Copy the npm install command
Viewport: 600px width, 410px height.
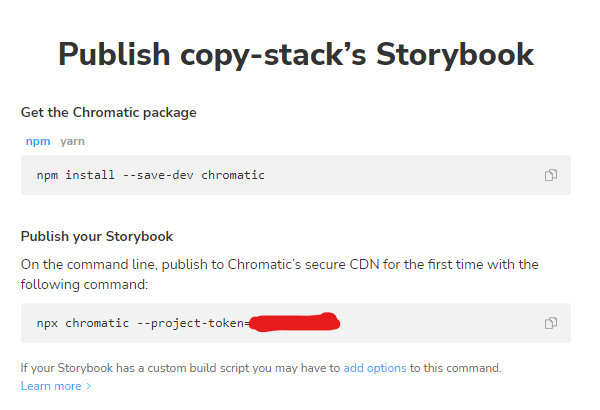(x=551, y=175)
